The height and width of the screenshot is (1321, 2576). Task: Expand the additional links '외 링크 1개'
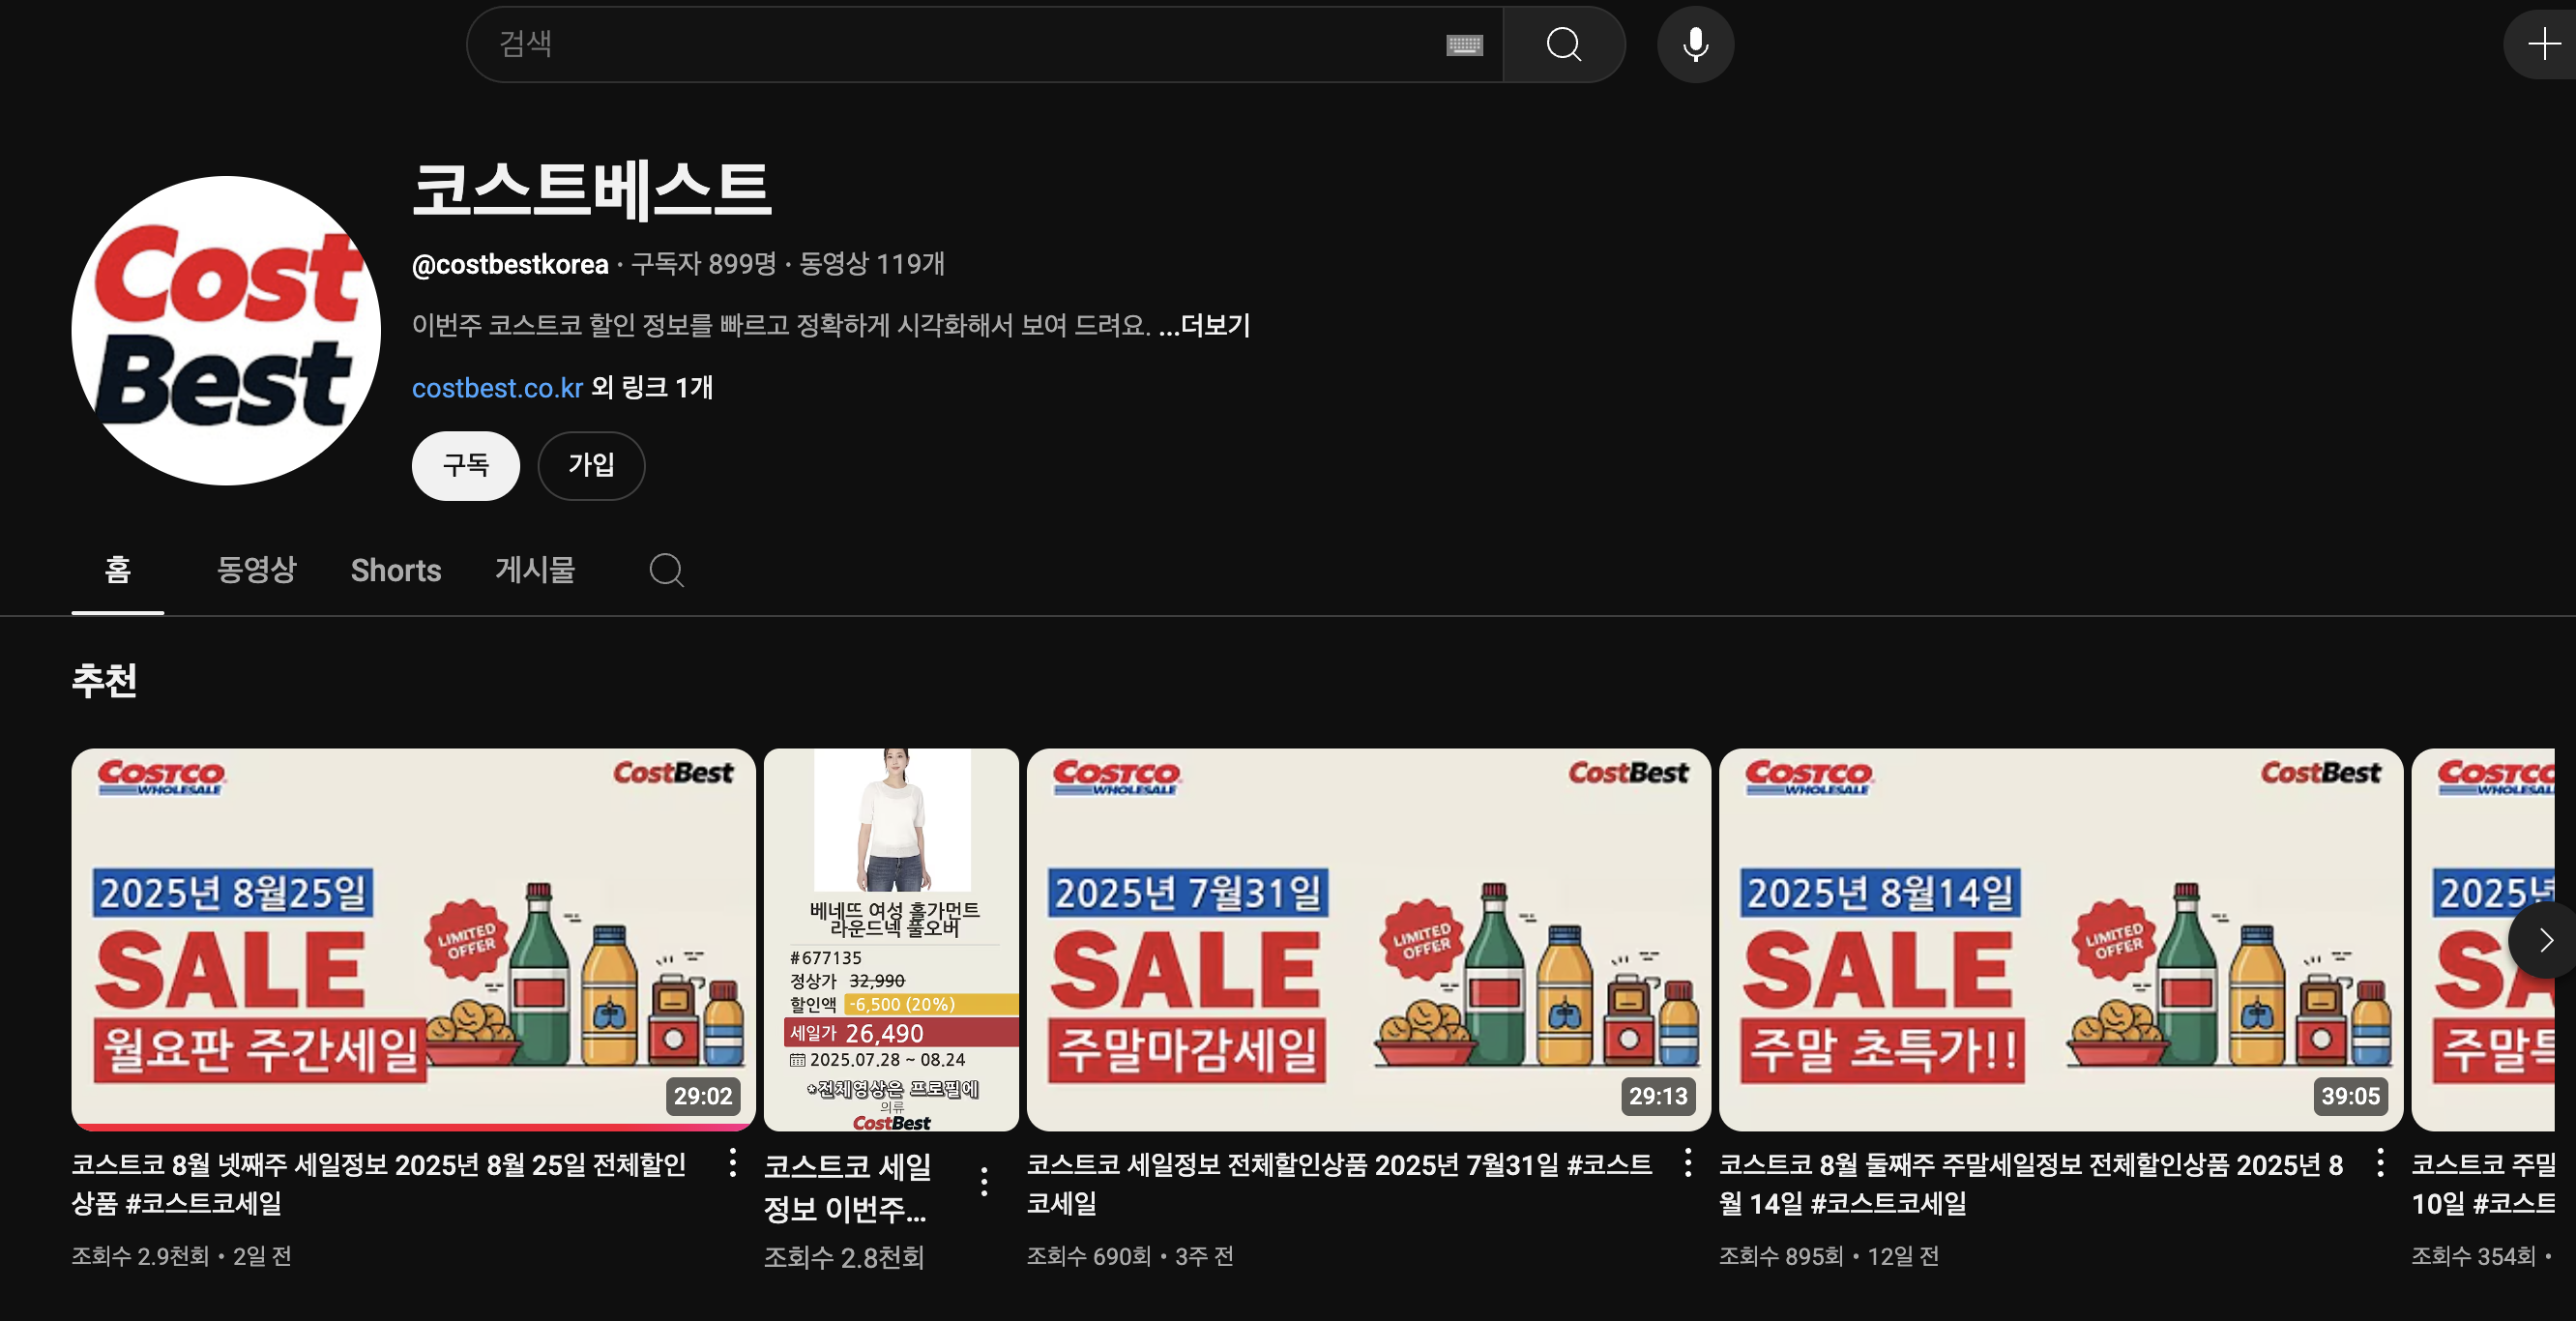pos(652,388)
